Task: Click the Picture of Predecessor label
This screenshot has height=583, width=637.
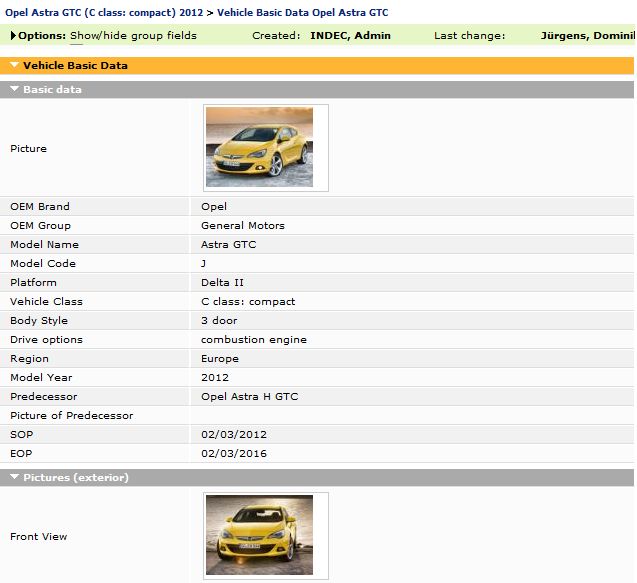Action: [x=72, y=416]
